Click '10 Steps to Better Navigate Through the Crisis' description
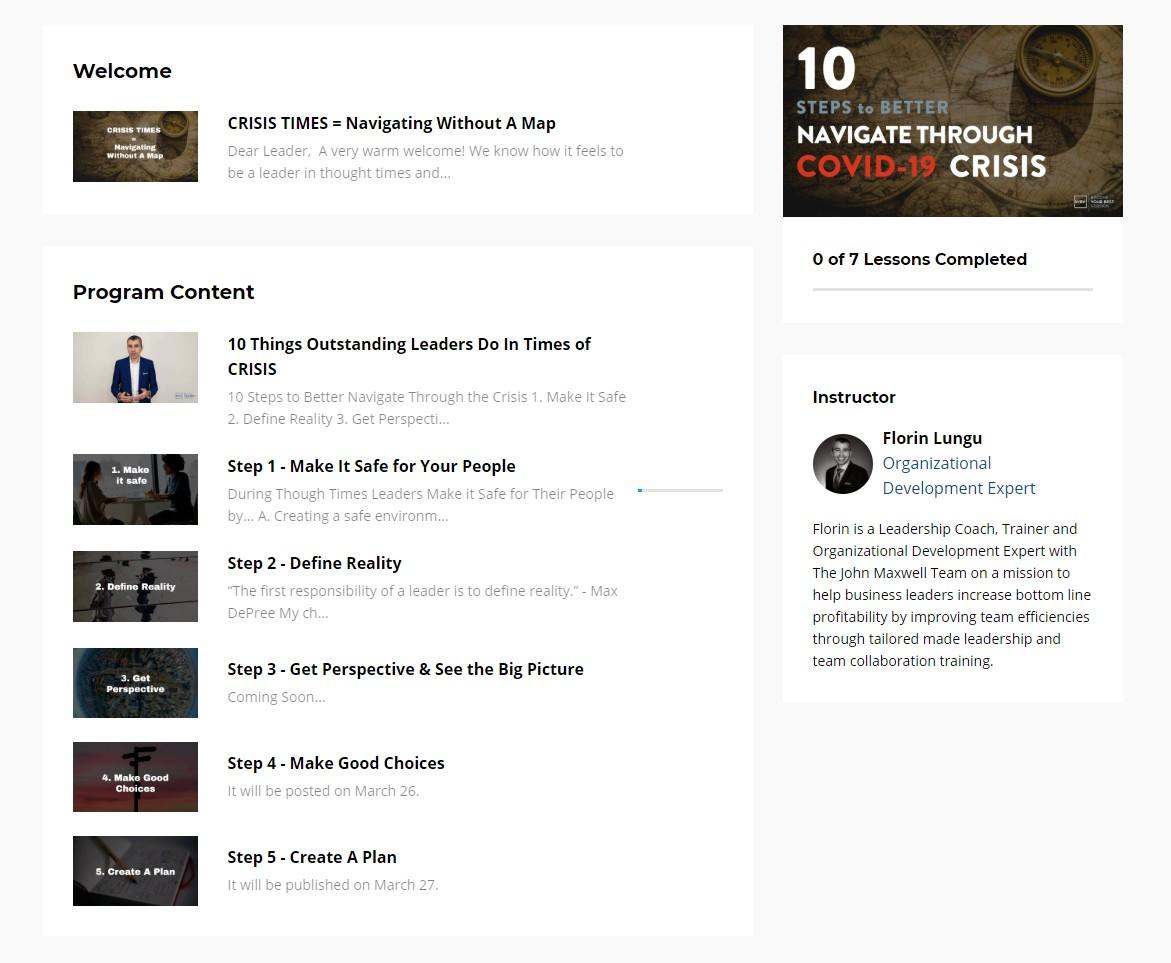1171x963 pixels. pos(426,408)
